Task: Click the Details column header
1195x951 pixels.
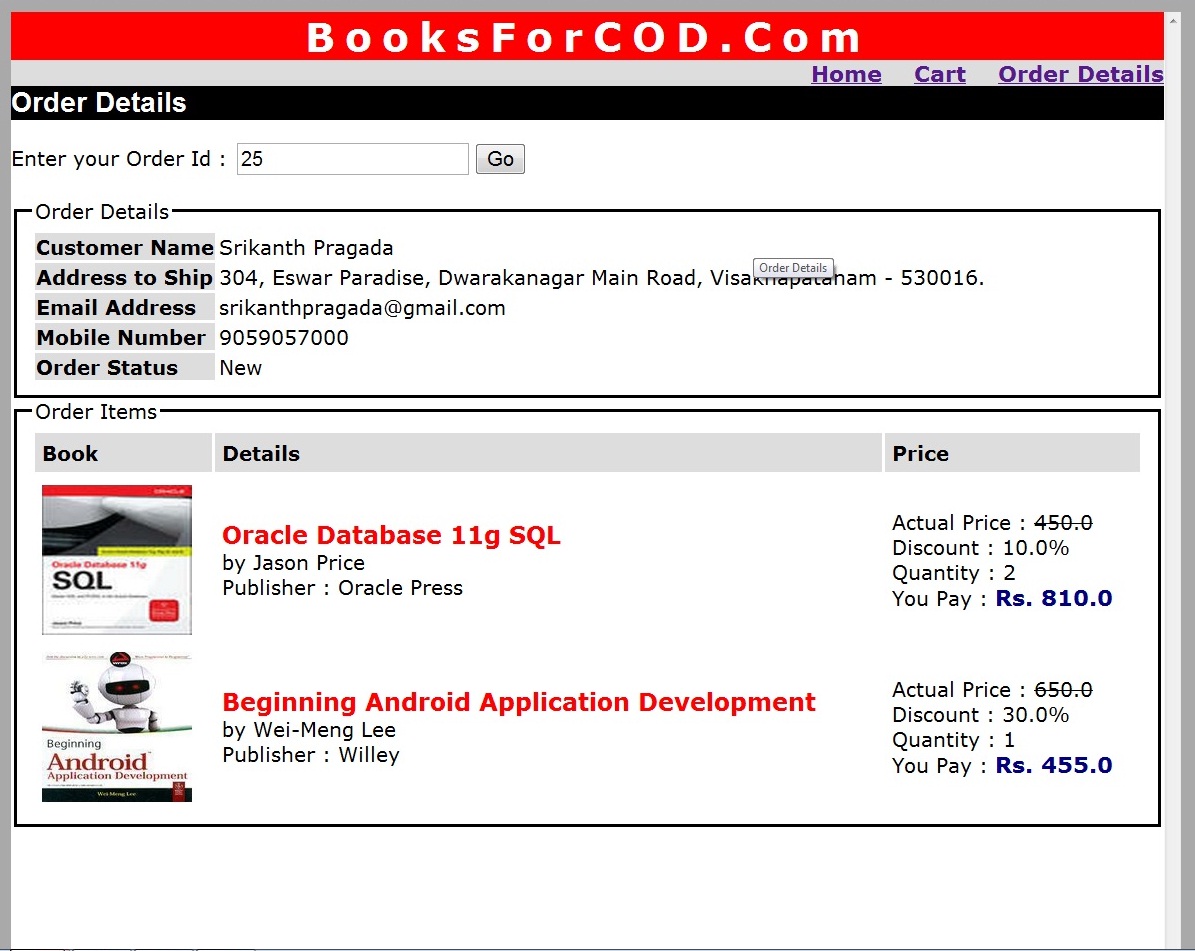Action: [x=548, y=453]
